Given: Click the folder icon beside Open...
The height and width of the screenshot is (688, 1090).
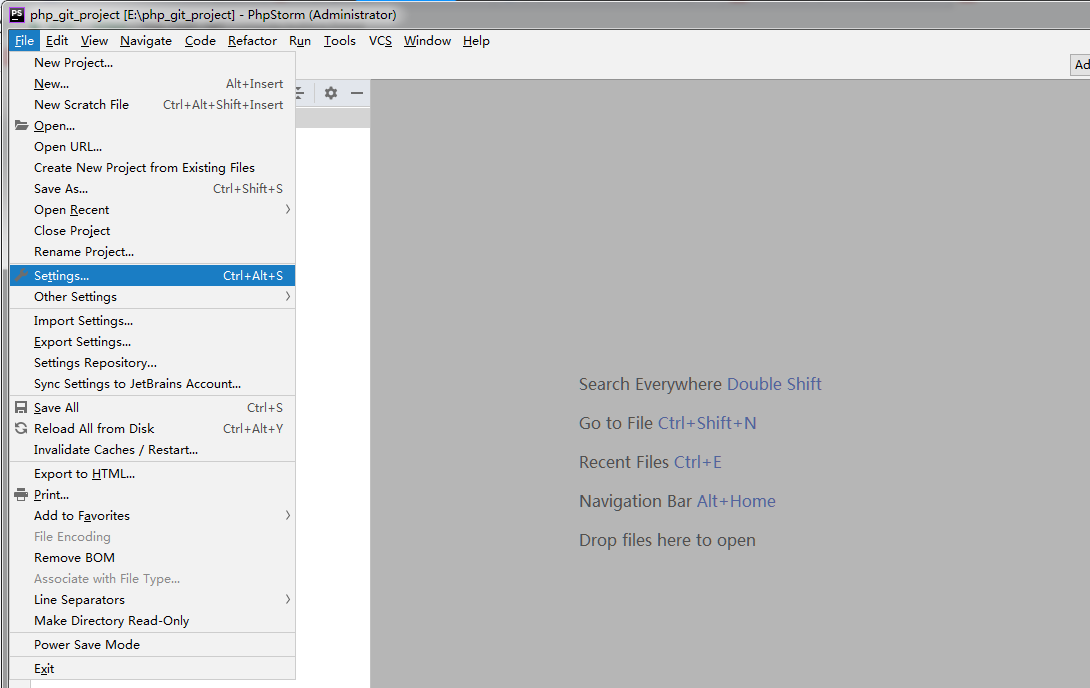Looking at the screenshot, I should coord(22,126).
